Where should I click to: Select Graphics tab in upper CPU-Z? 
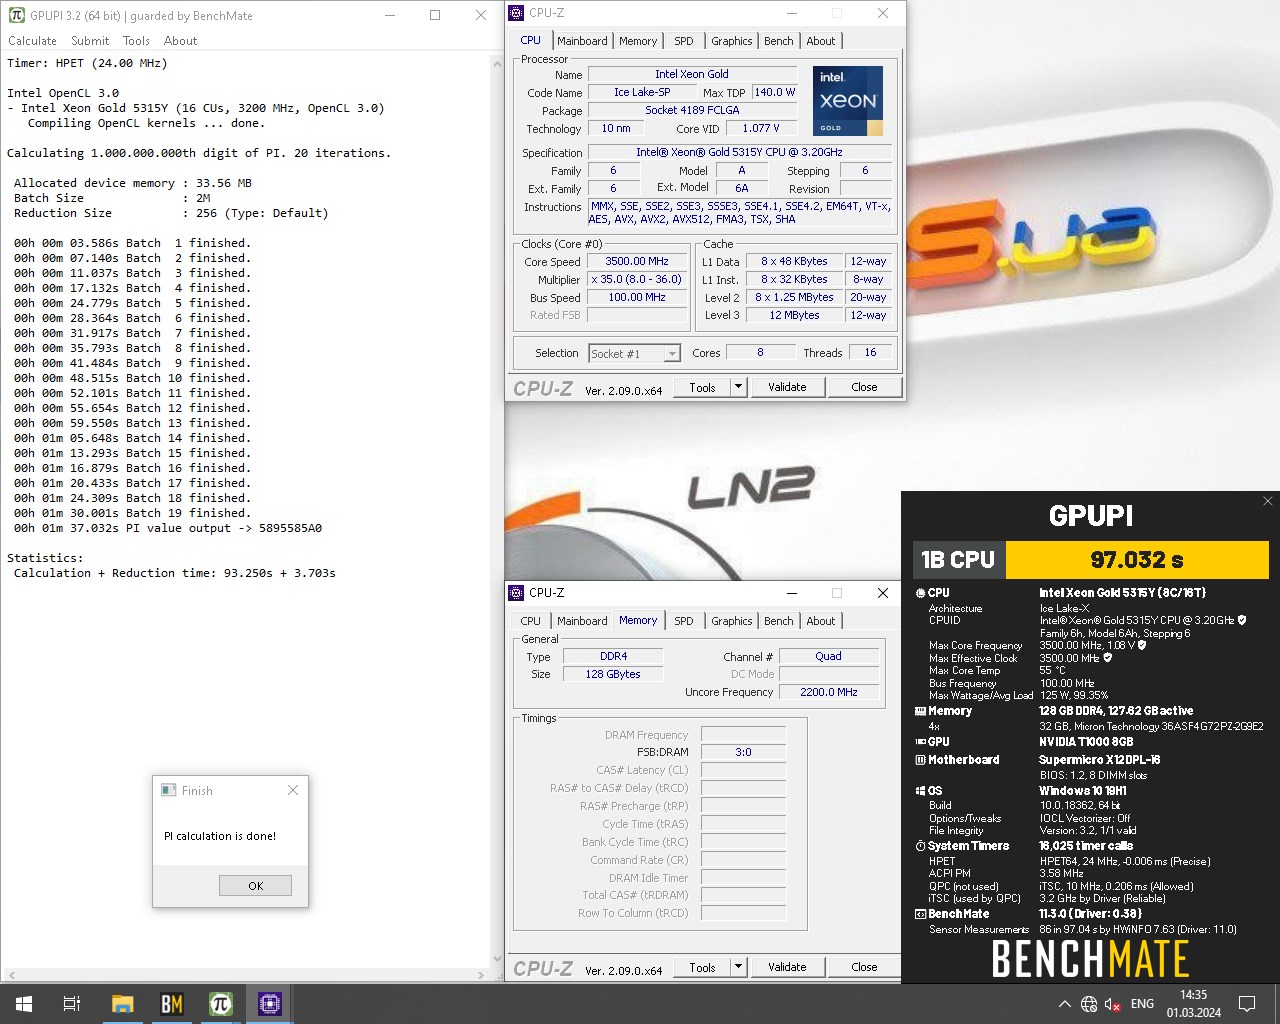pos(731,41)
